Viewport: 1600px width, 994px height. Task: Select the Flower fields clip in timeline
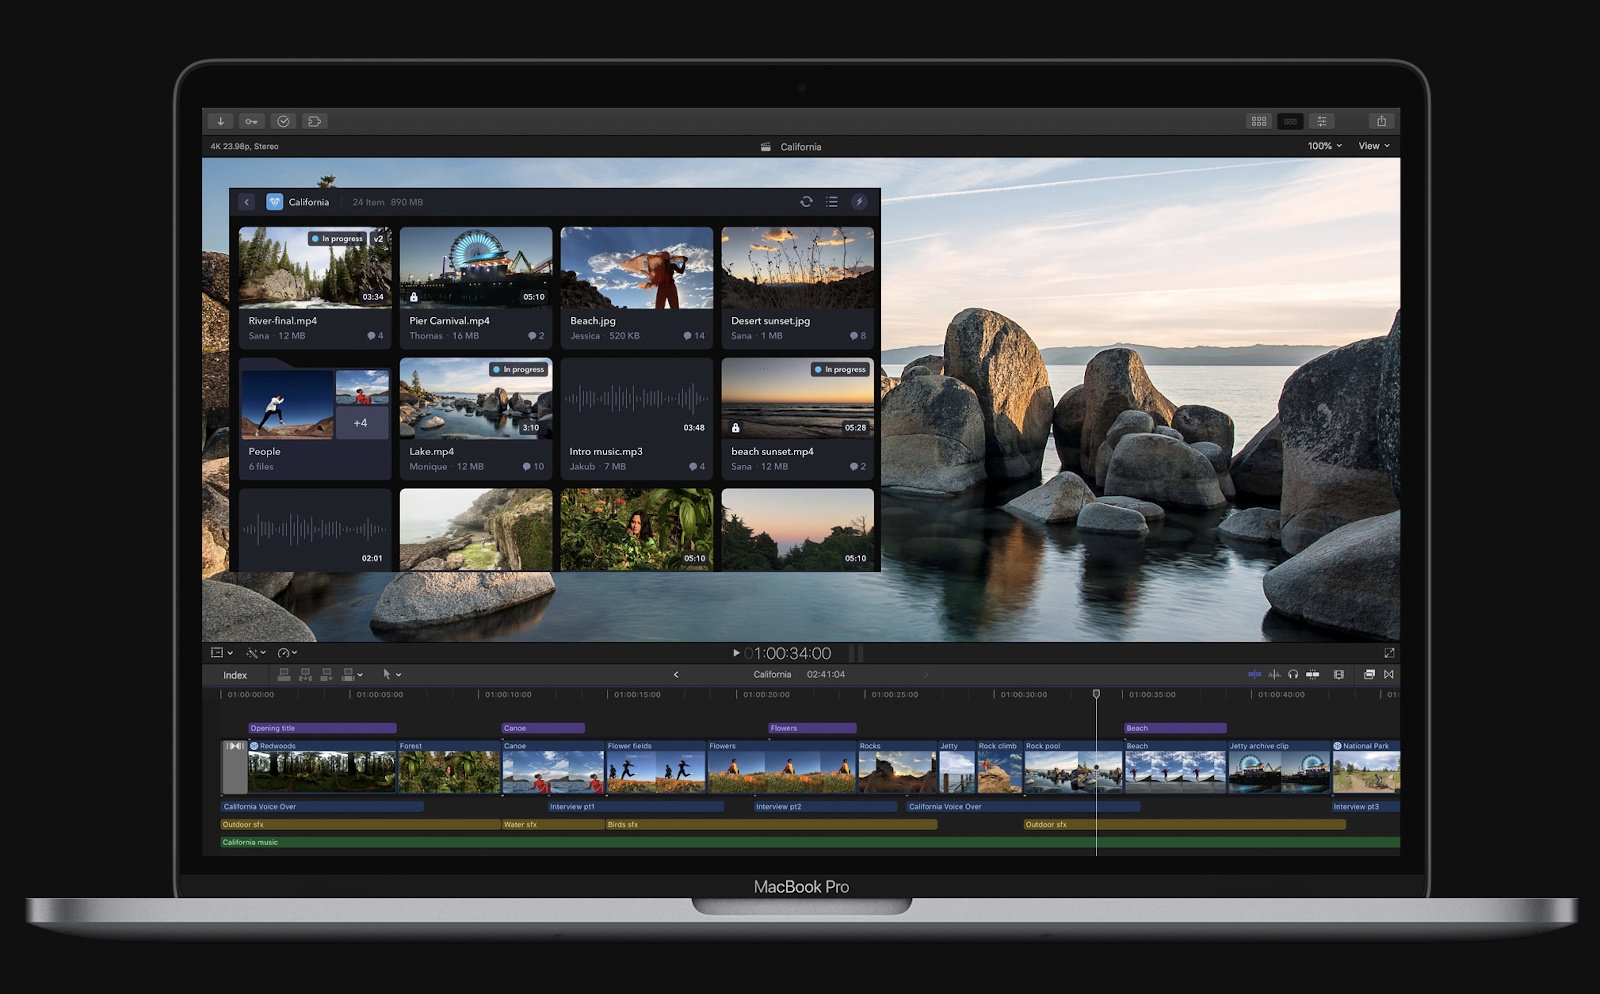(655, 767)
